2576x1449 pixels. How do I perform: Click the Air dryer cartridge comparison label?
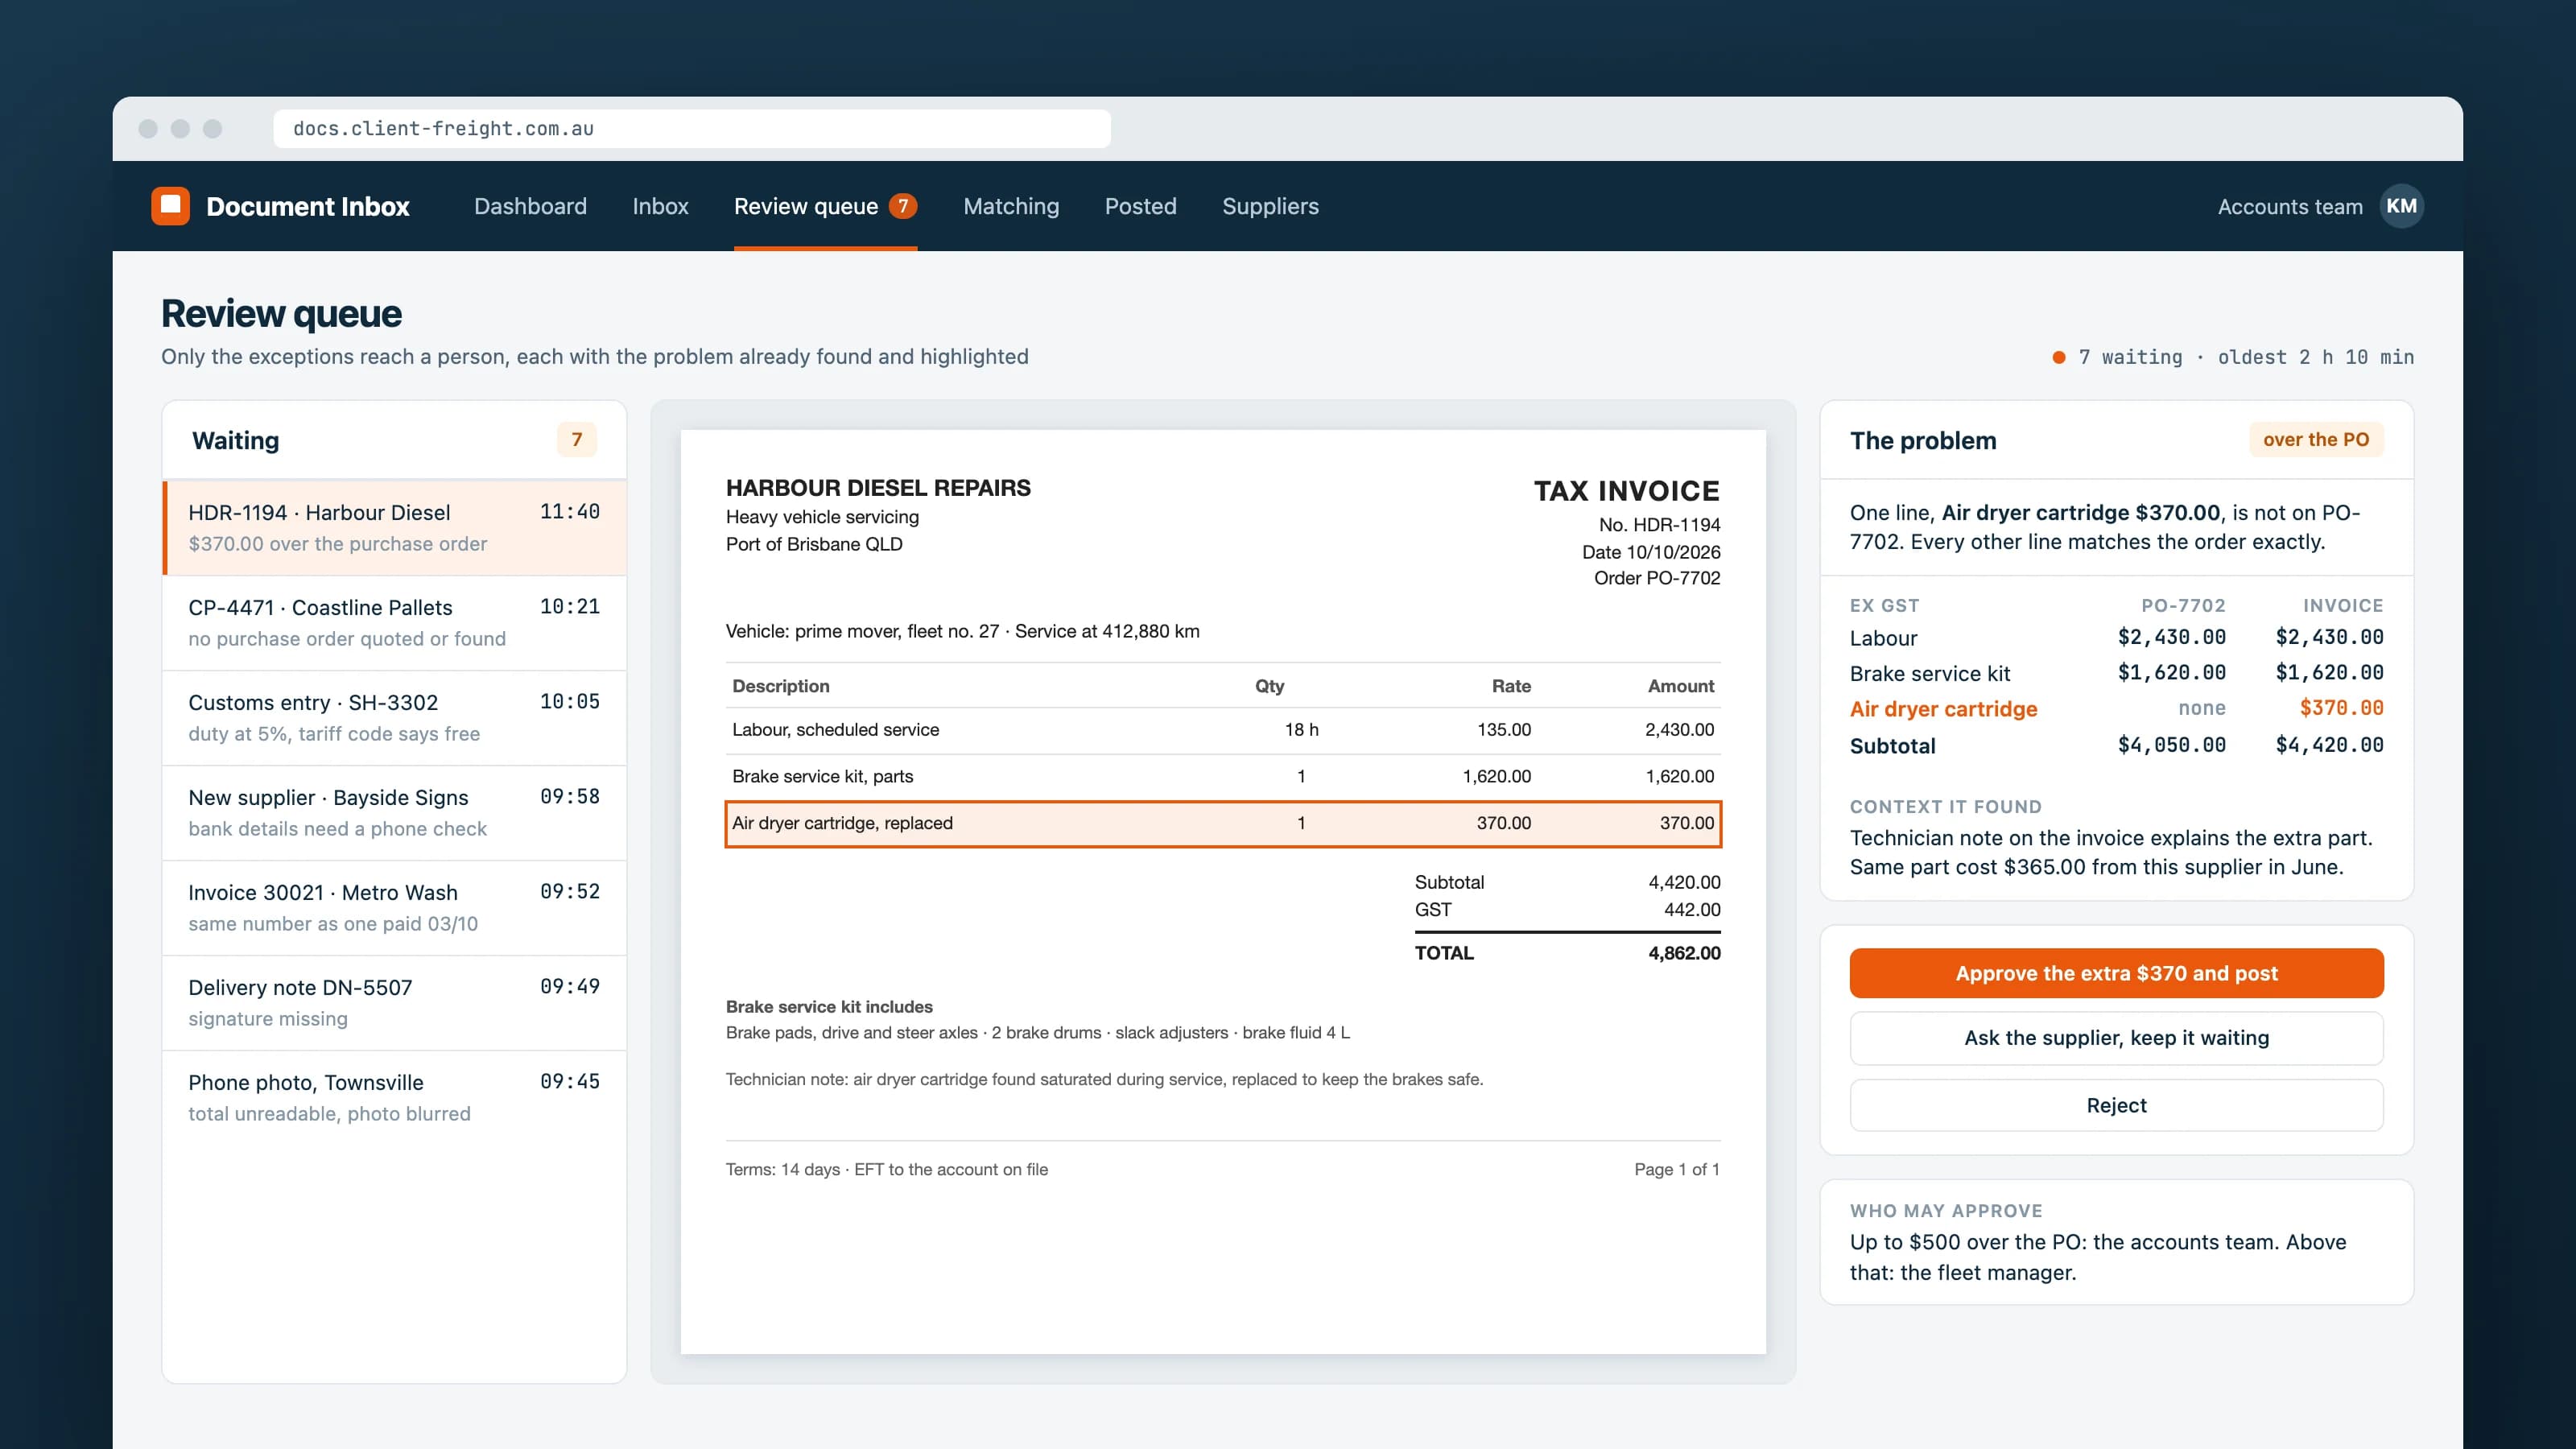pyautogui.click(x=1943, y=709)
